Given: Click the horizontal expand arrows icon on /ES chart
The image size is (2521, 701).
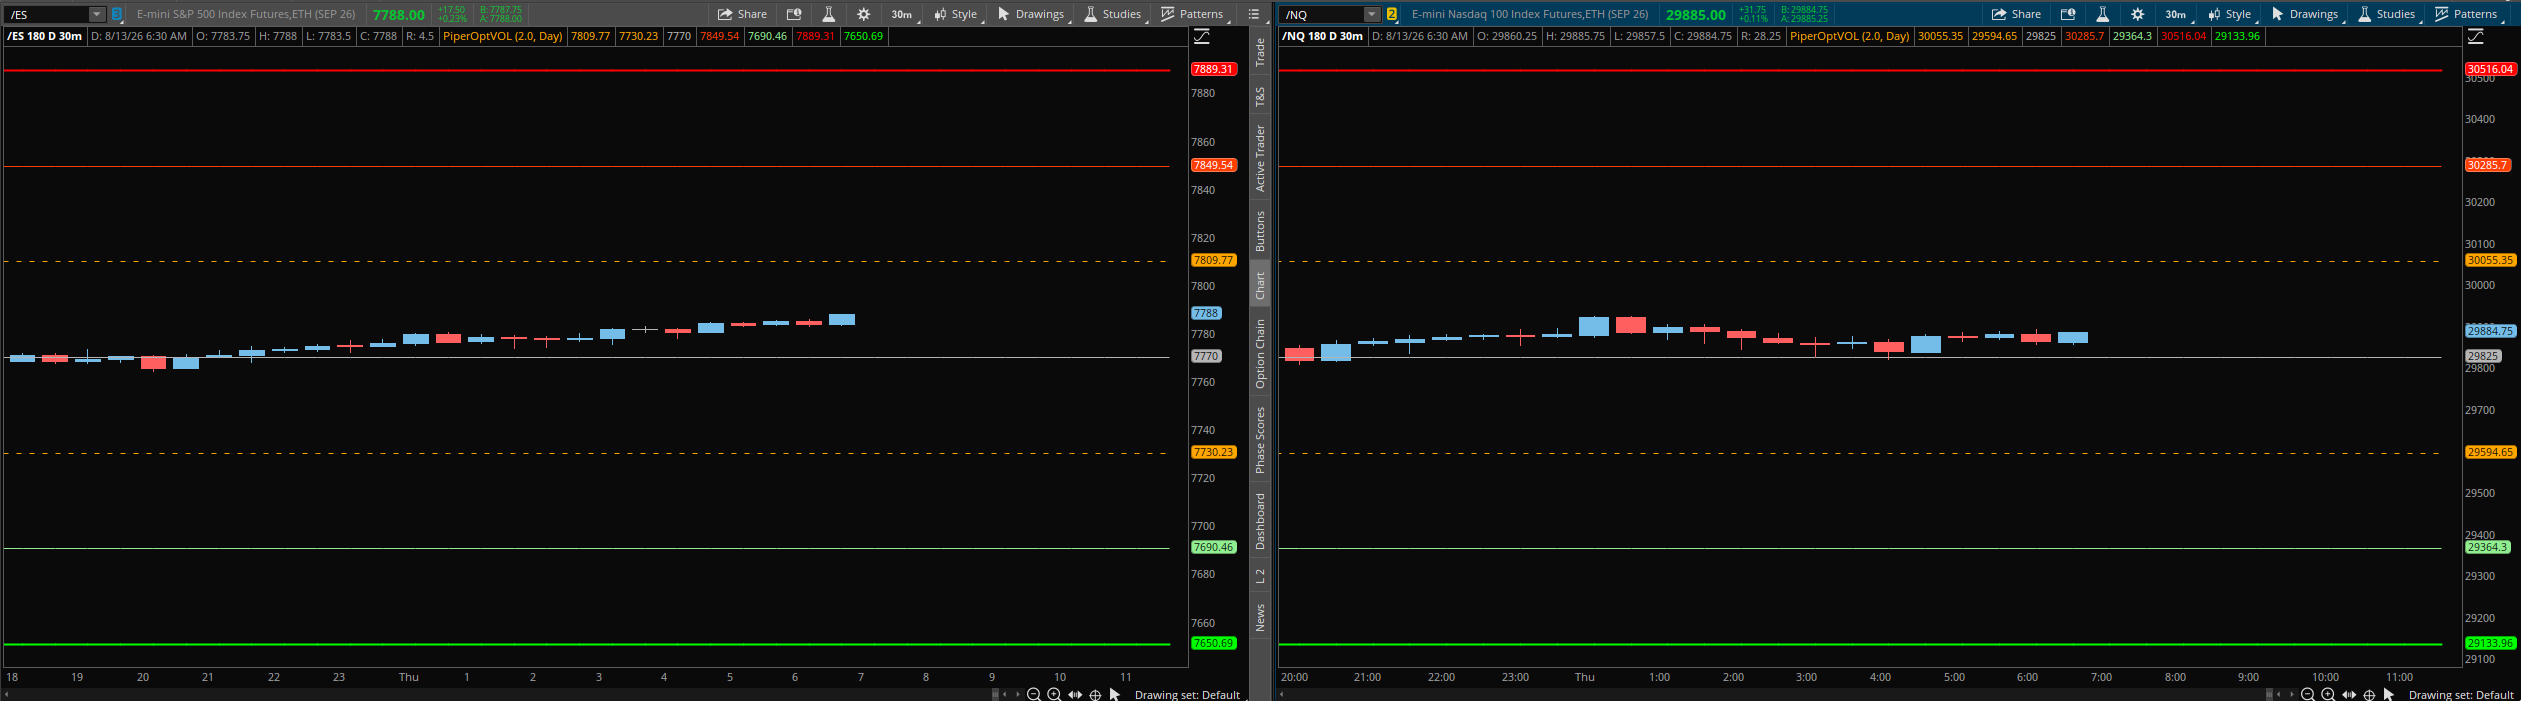Looking at the screenshot, I should point(1075,694).
